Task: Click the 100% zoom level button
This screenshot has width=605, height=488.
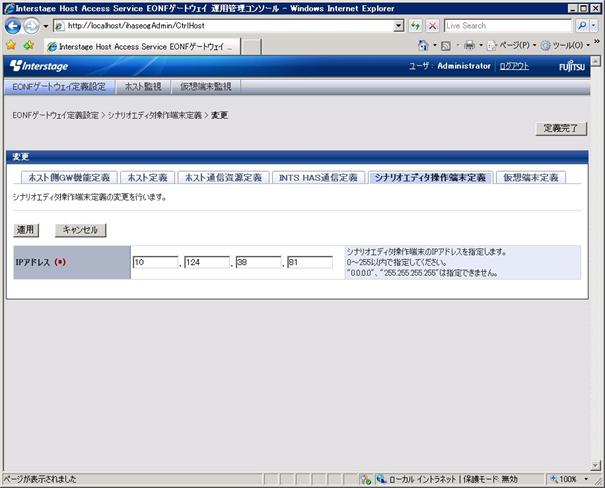Action: point(564,479)
